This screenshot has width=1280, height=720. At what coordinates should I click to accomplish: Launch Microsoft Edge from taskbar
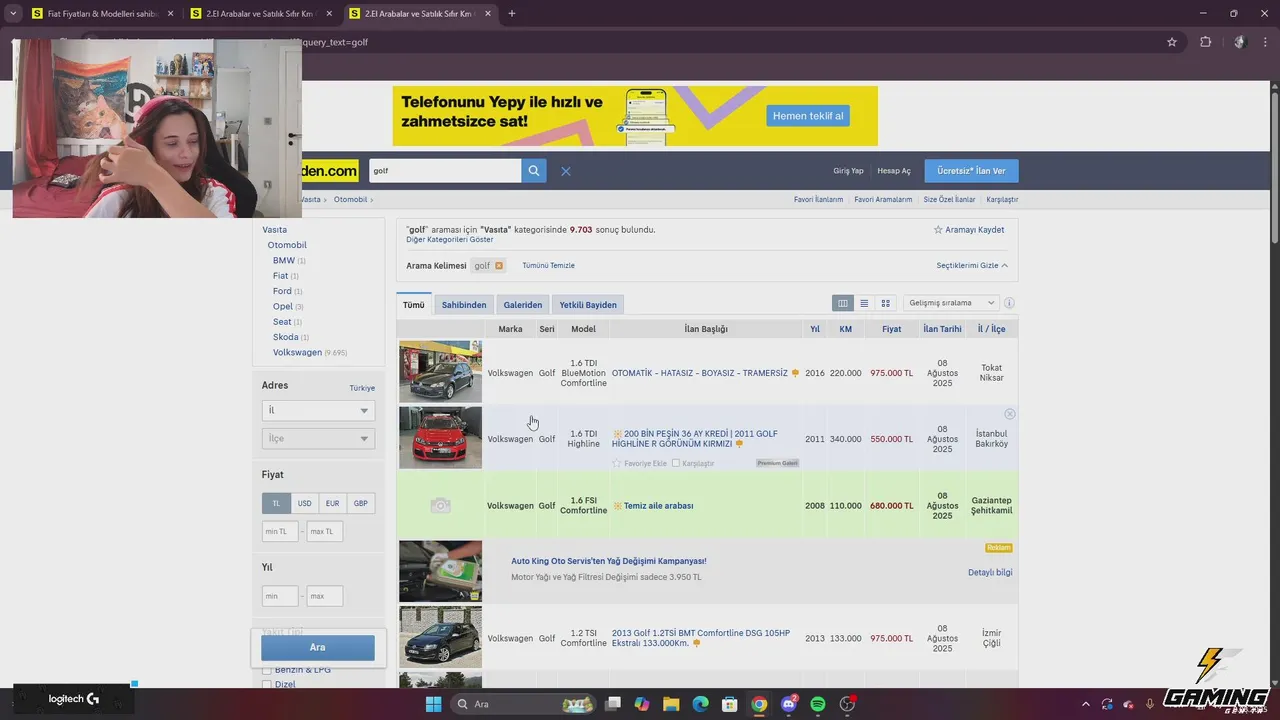[x=701, y=704]
